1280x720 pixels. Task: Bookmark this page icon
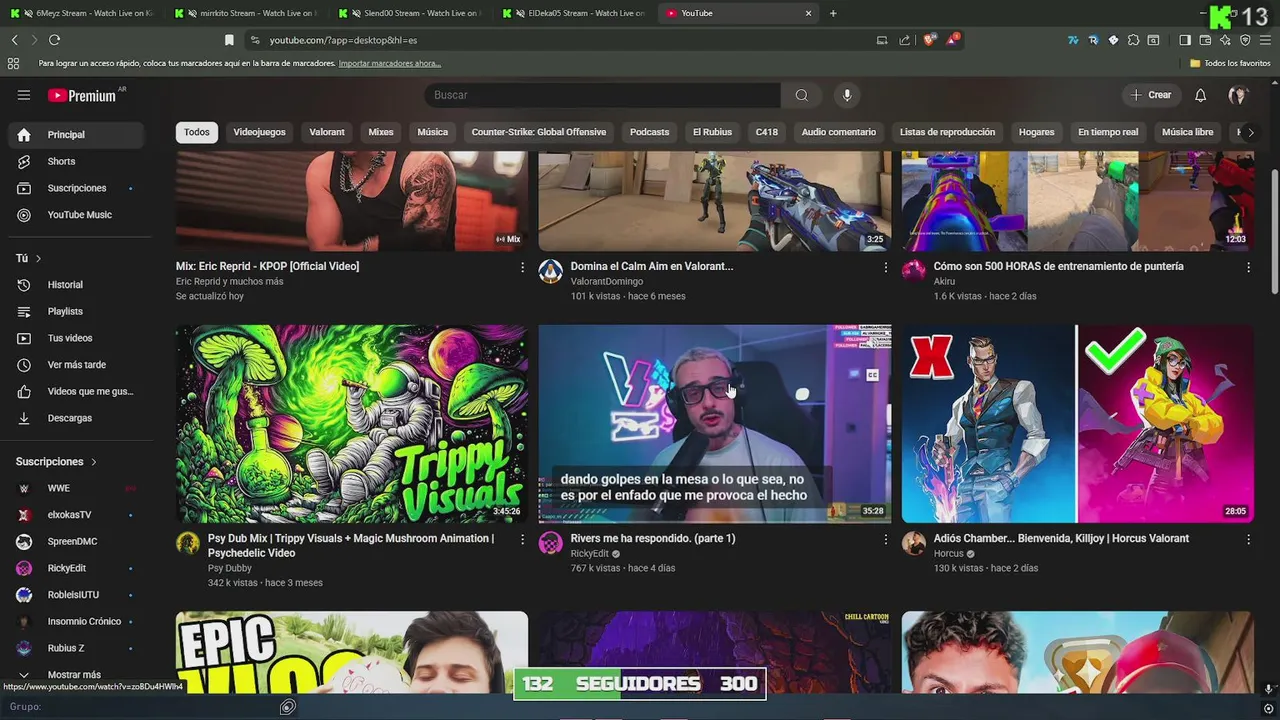(x=229, y=40)
